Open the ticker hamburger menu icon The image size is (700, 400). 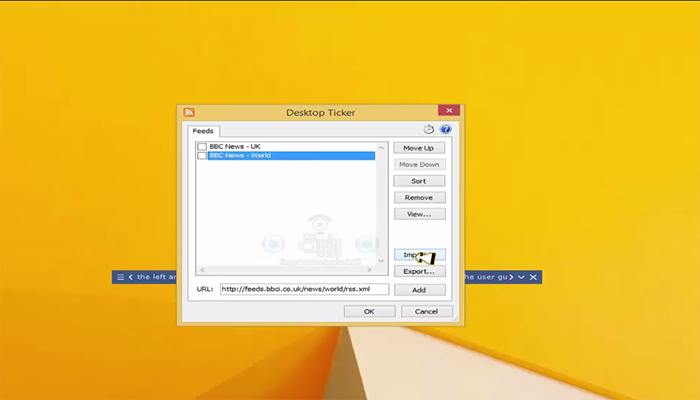click(x=121, y=277)
